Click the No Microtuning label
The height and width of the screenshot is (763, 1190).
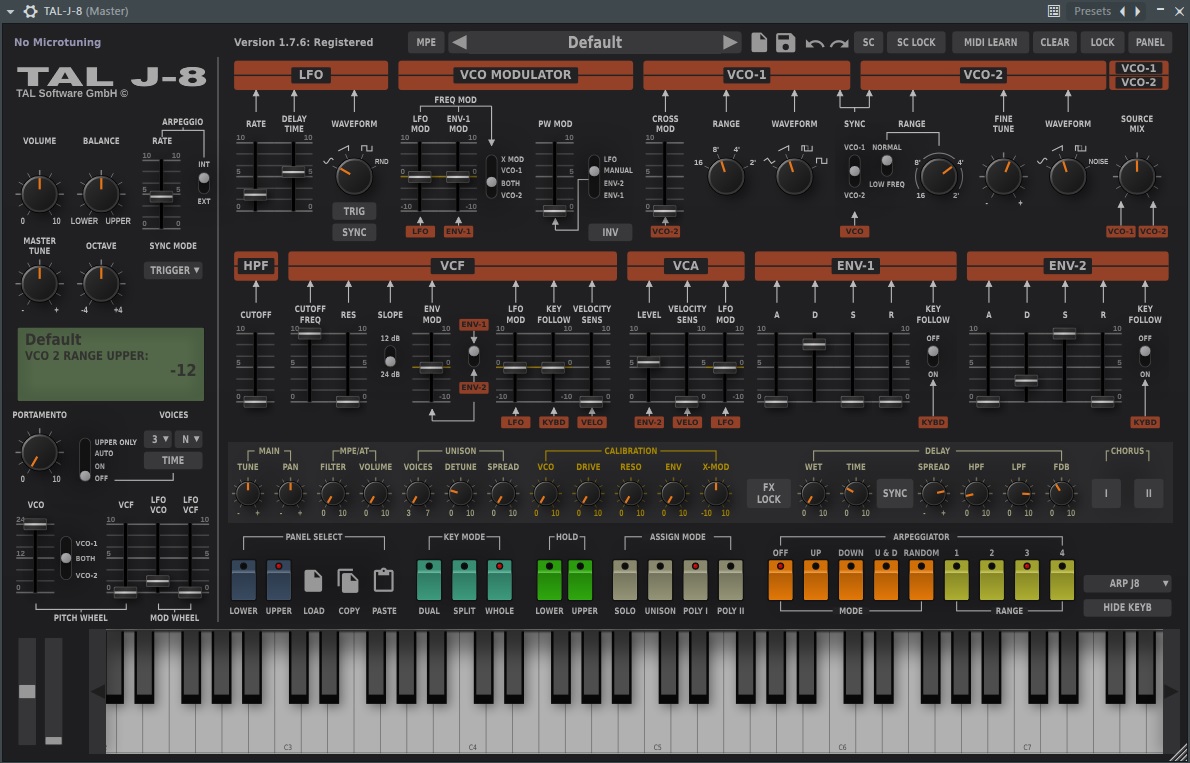58,43
